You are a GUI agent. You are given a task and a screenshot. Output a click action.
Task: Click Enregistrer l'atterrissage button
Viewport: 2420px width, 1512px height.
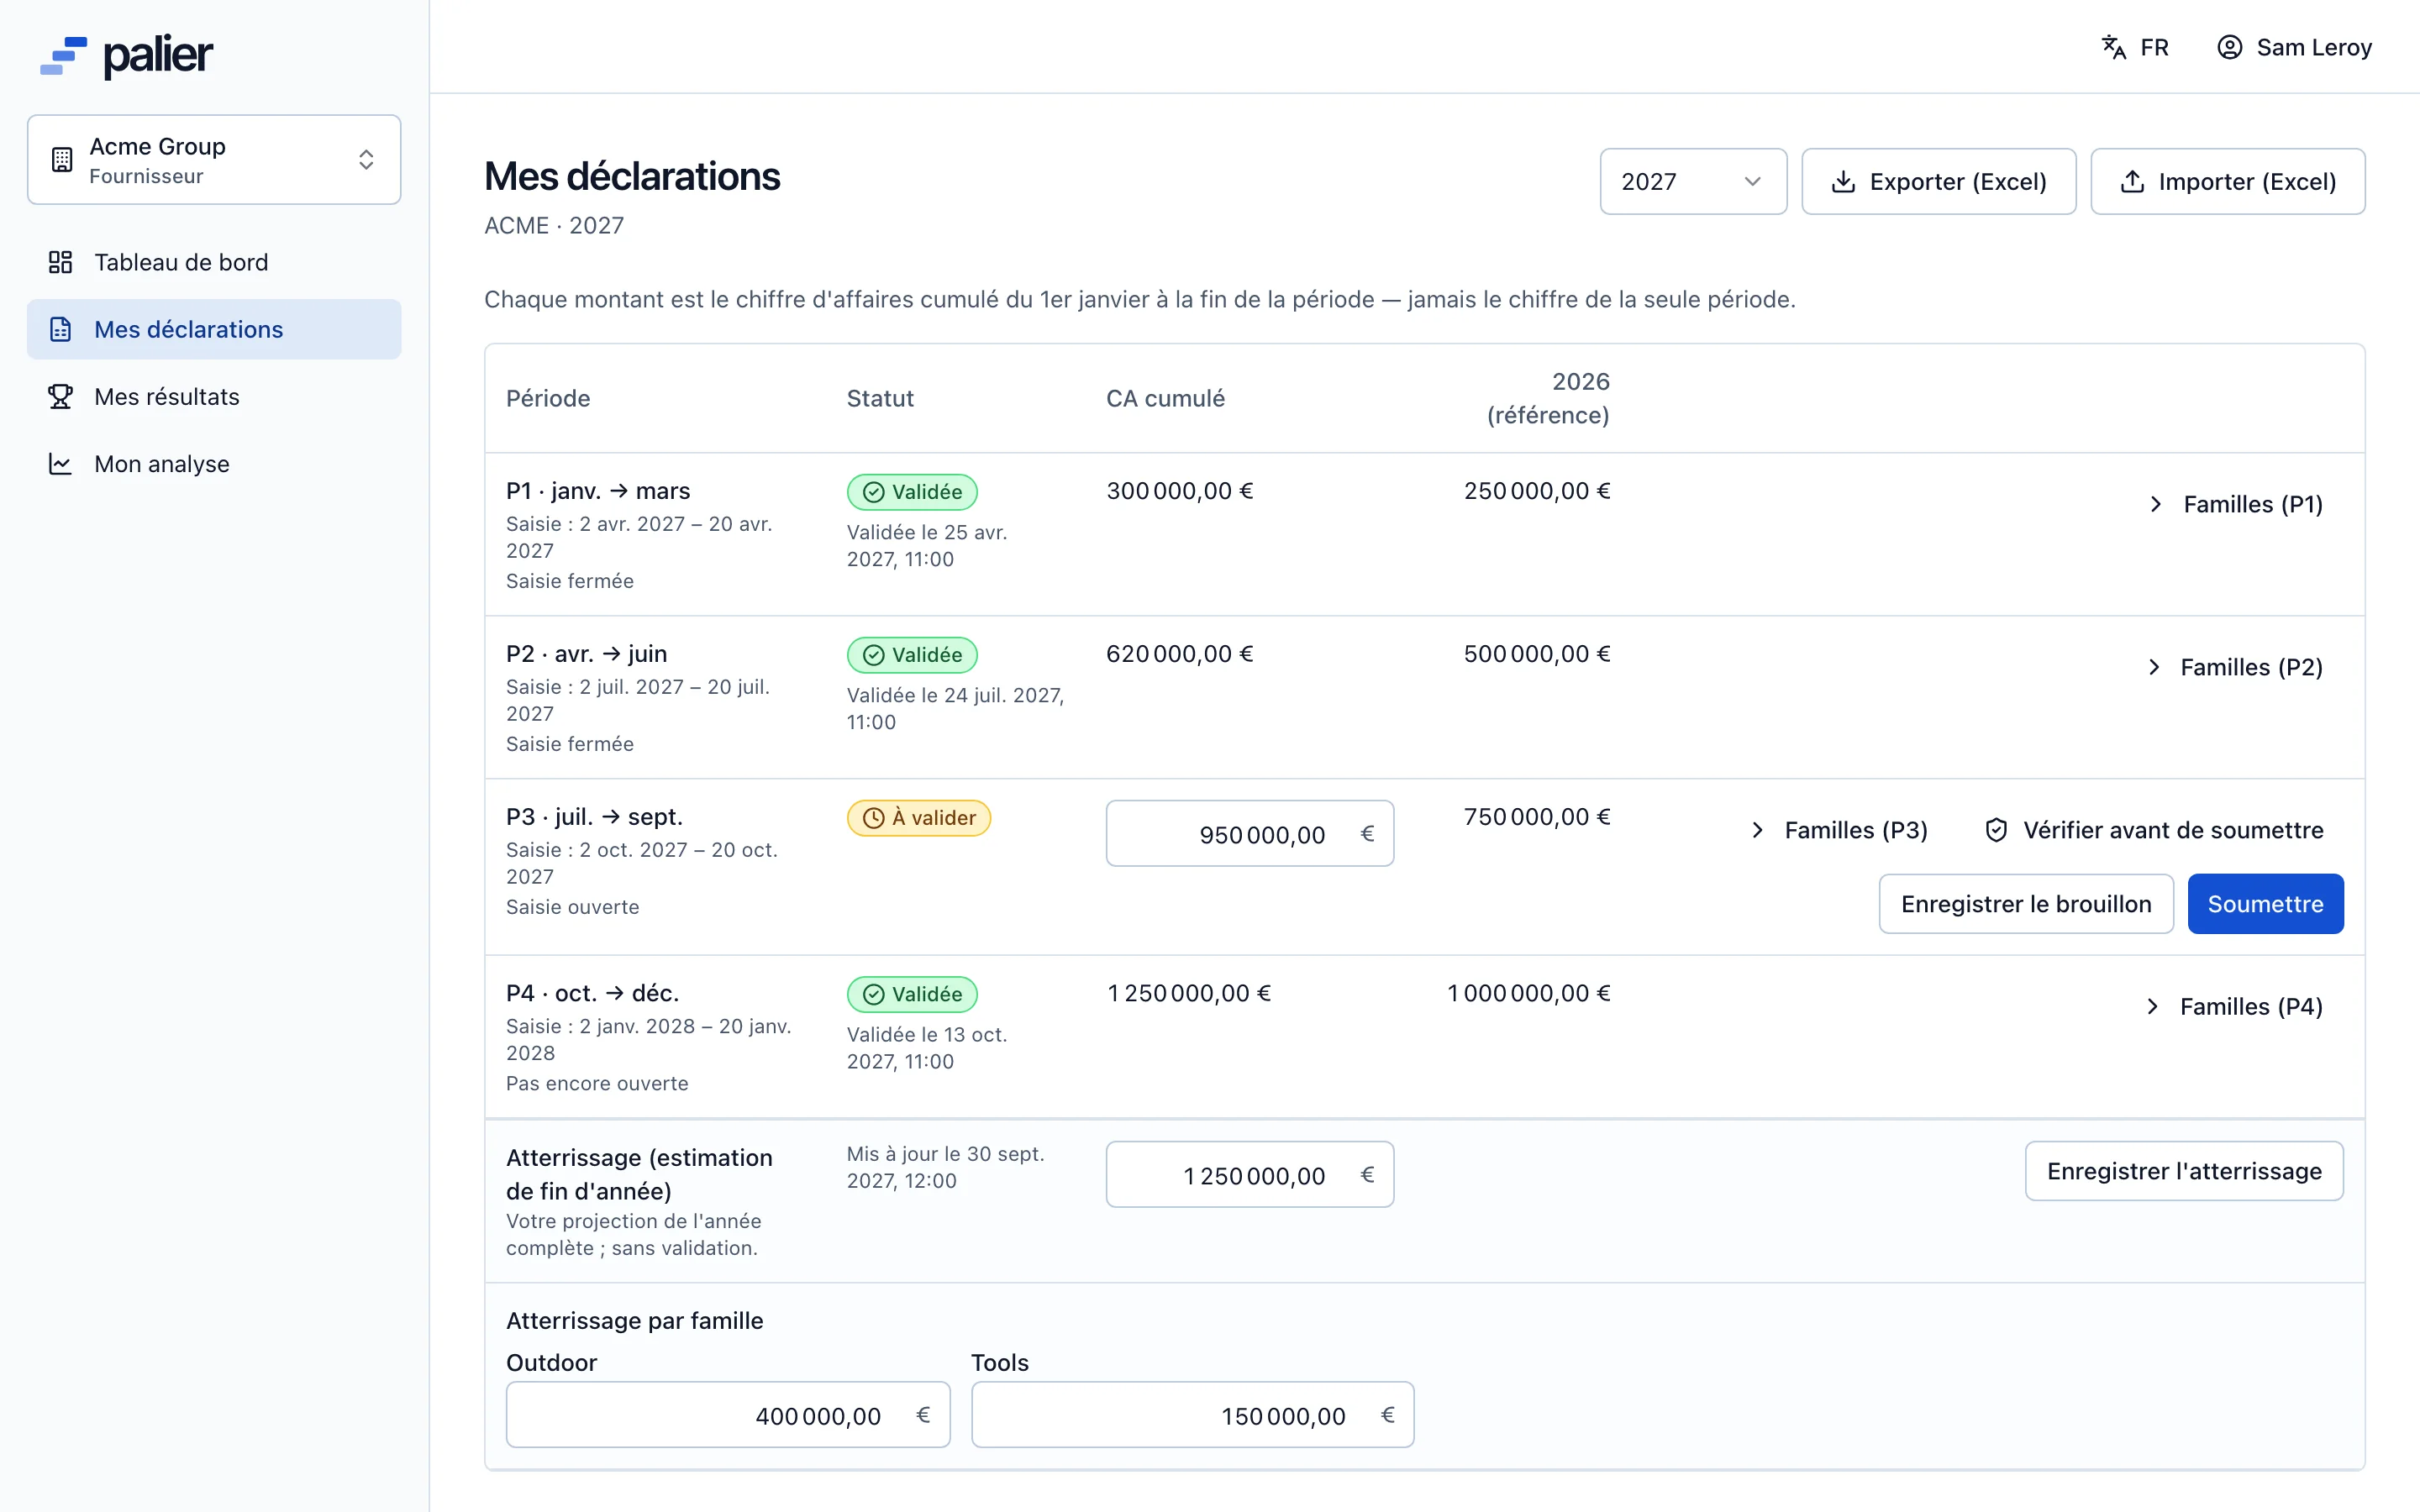click(x=2184, y=1171)
